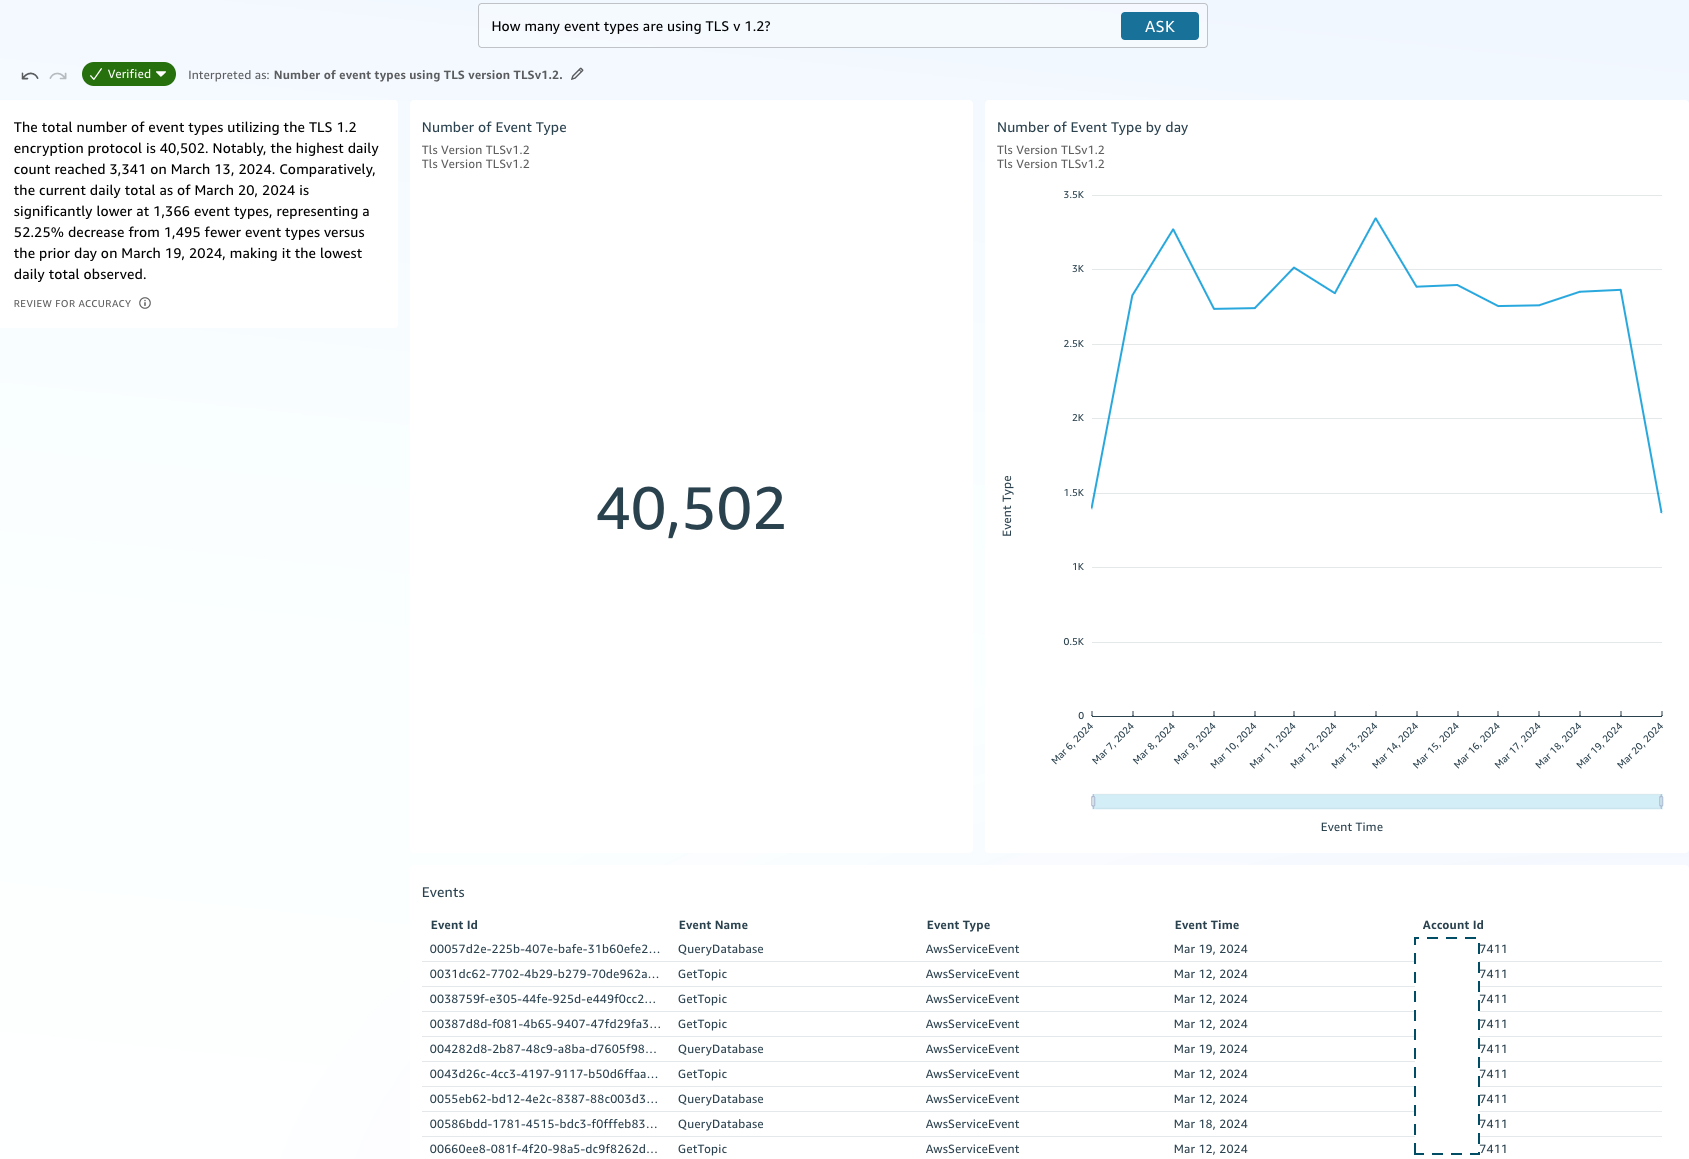Click event ID 00387d8d-f081-4b65-9407-47fd29fa3...

(x=545, y=1024)
